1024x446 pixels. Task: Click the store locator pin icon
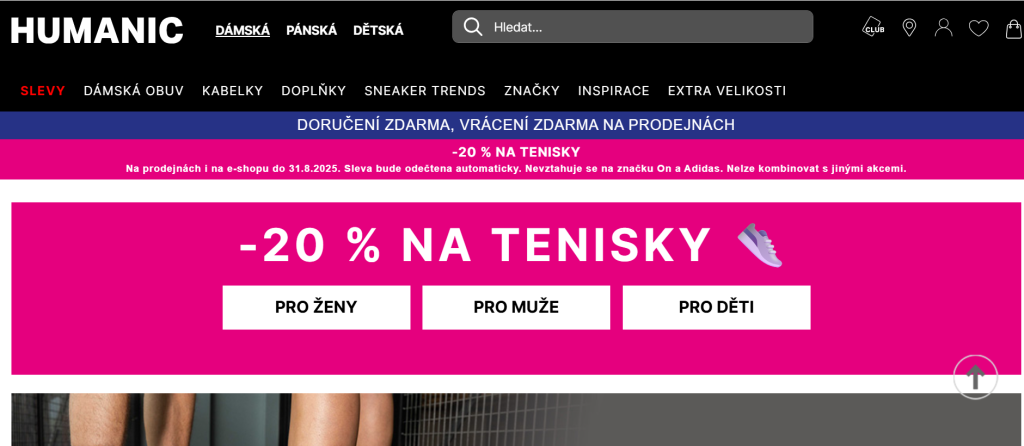click(909, 27)
